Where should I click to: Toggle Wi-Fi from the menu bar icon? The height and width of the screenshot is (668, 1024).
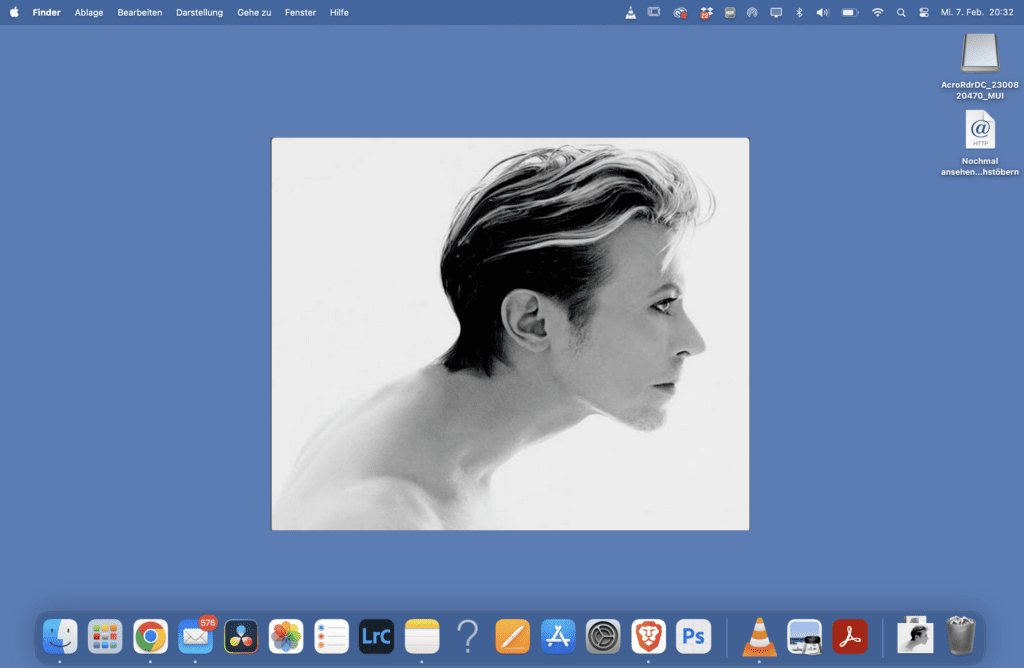[877, 13]
